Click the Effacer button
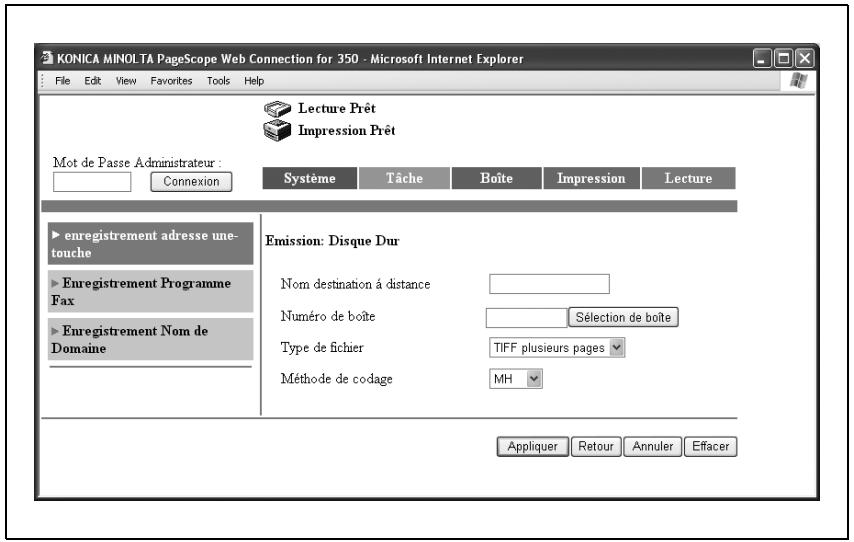854x542 pixels. click(x=710, y=447)
